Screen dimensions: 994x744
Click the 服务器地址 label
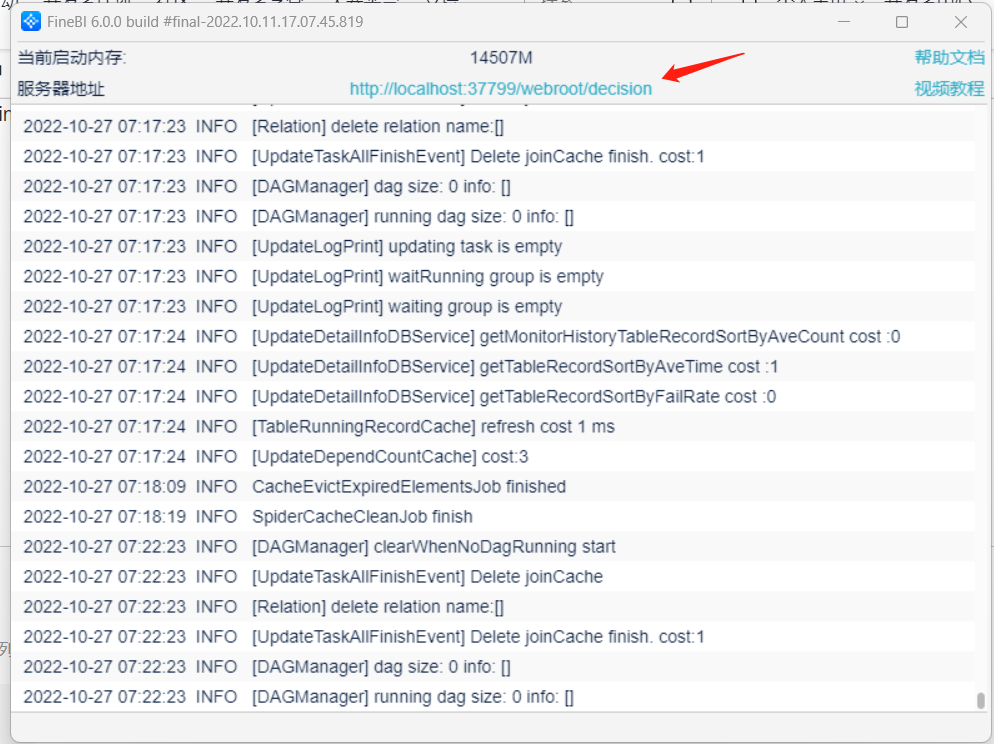(61, 89)
